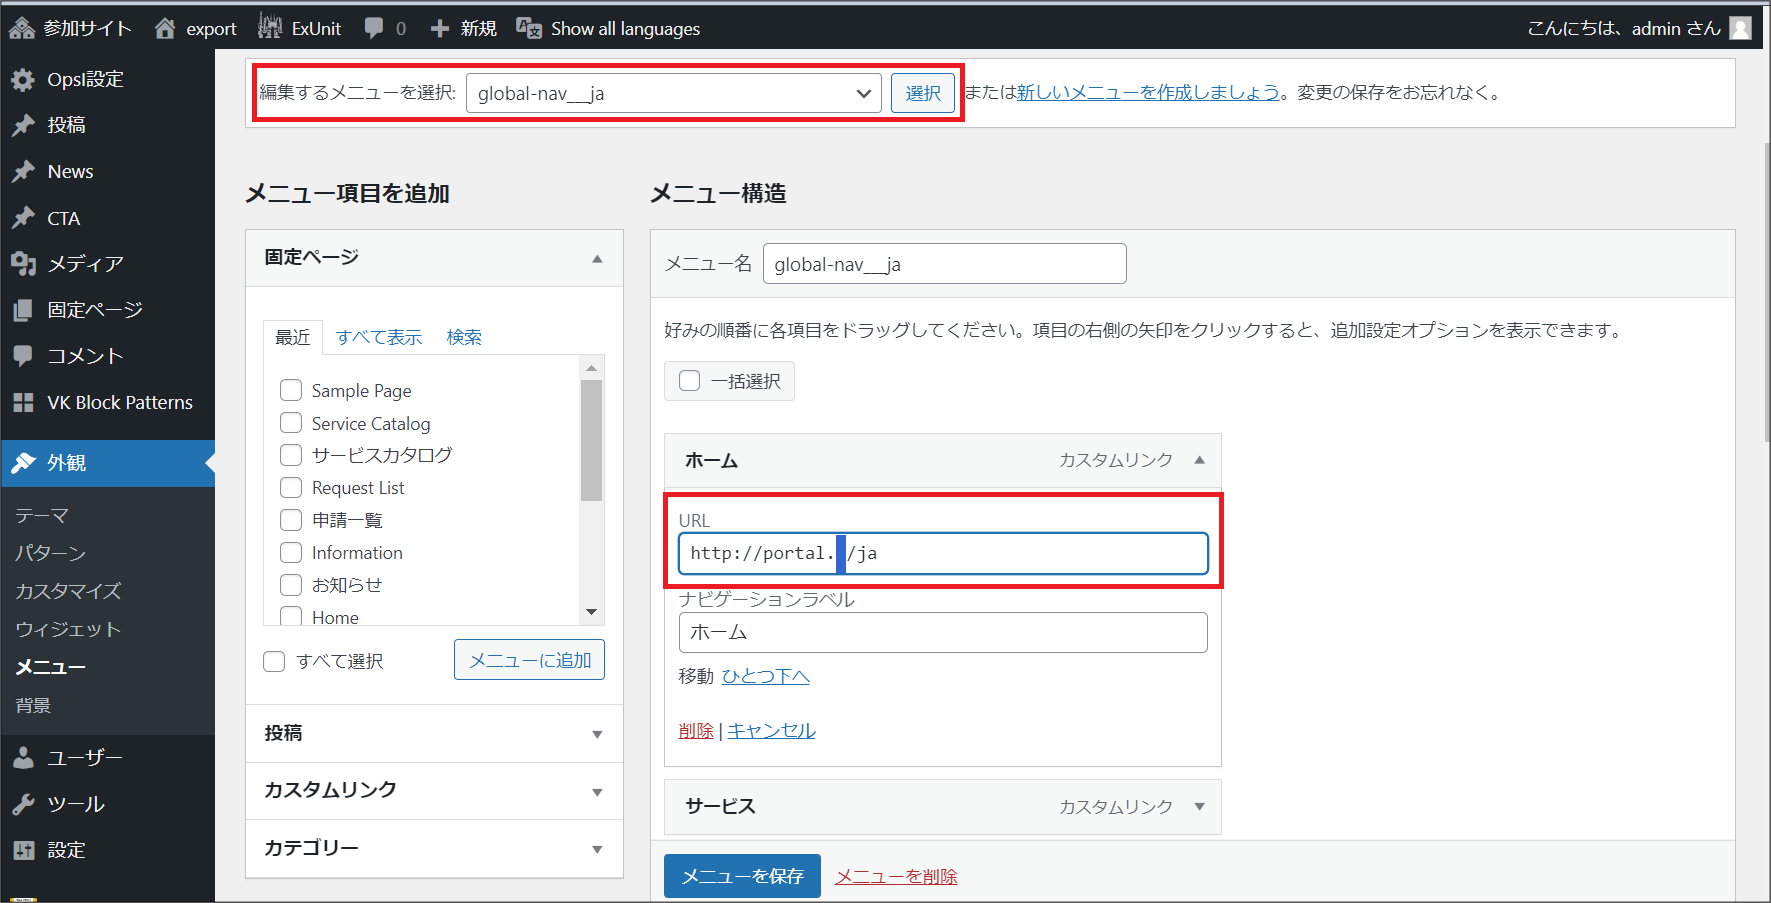
Task: Click the admin user avatar icon
Action: tap(1741, 28)
